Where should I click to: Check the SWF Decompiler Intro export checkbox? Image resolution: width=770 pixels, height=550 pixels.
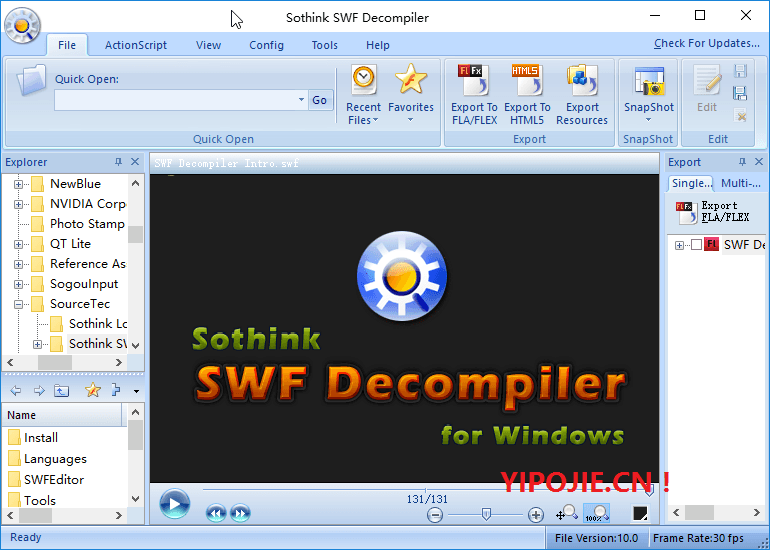pyautogui.click(x=696, y=245)
